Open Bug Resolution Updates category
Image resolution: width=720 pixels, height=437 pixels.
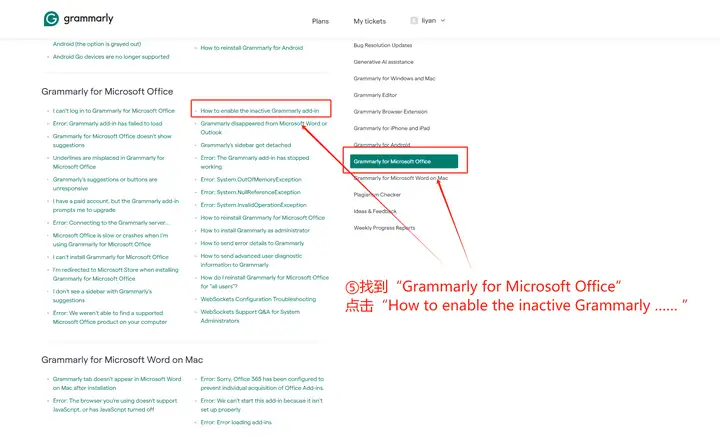pyautogui.click(x=382, y=45)
